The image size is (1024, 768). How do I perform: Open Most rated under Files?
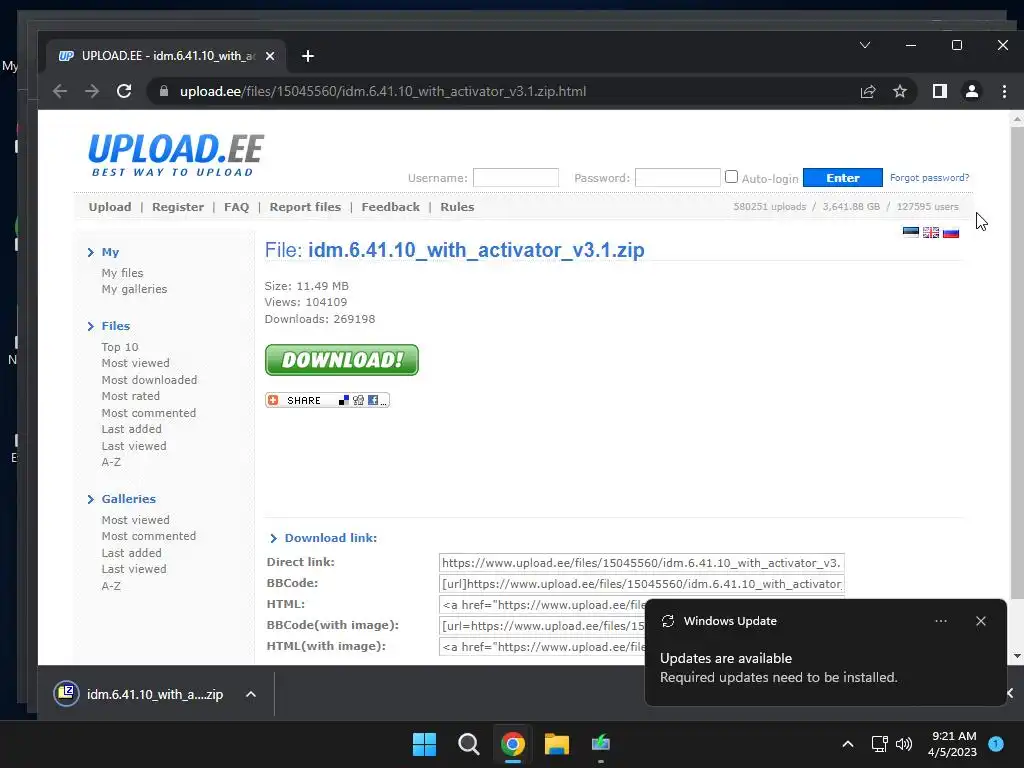pos(131,396)
